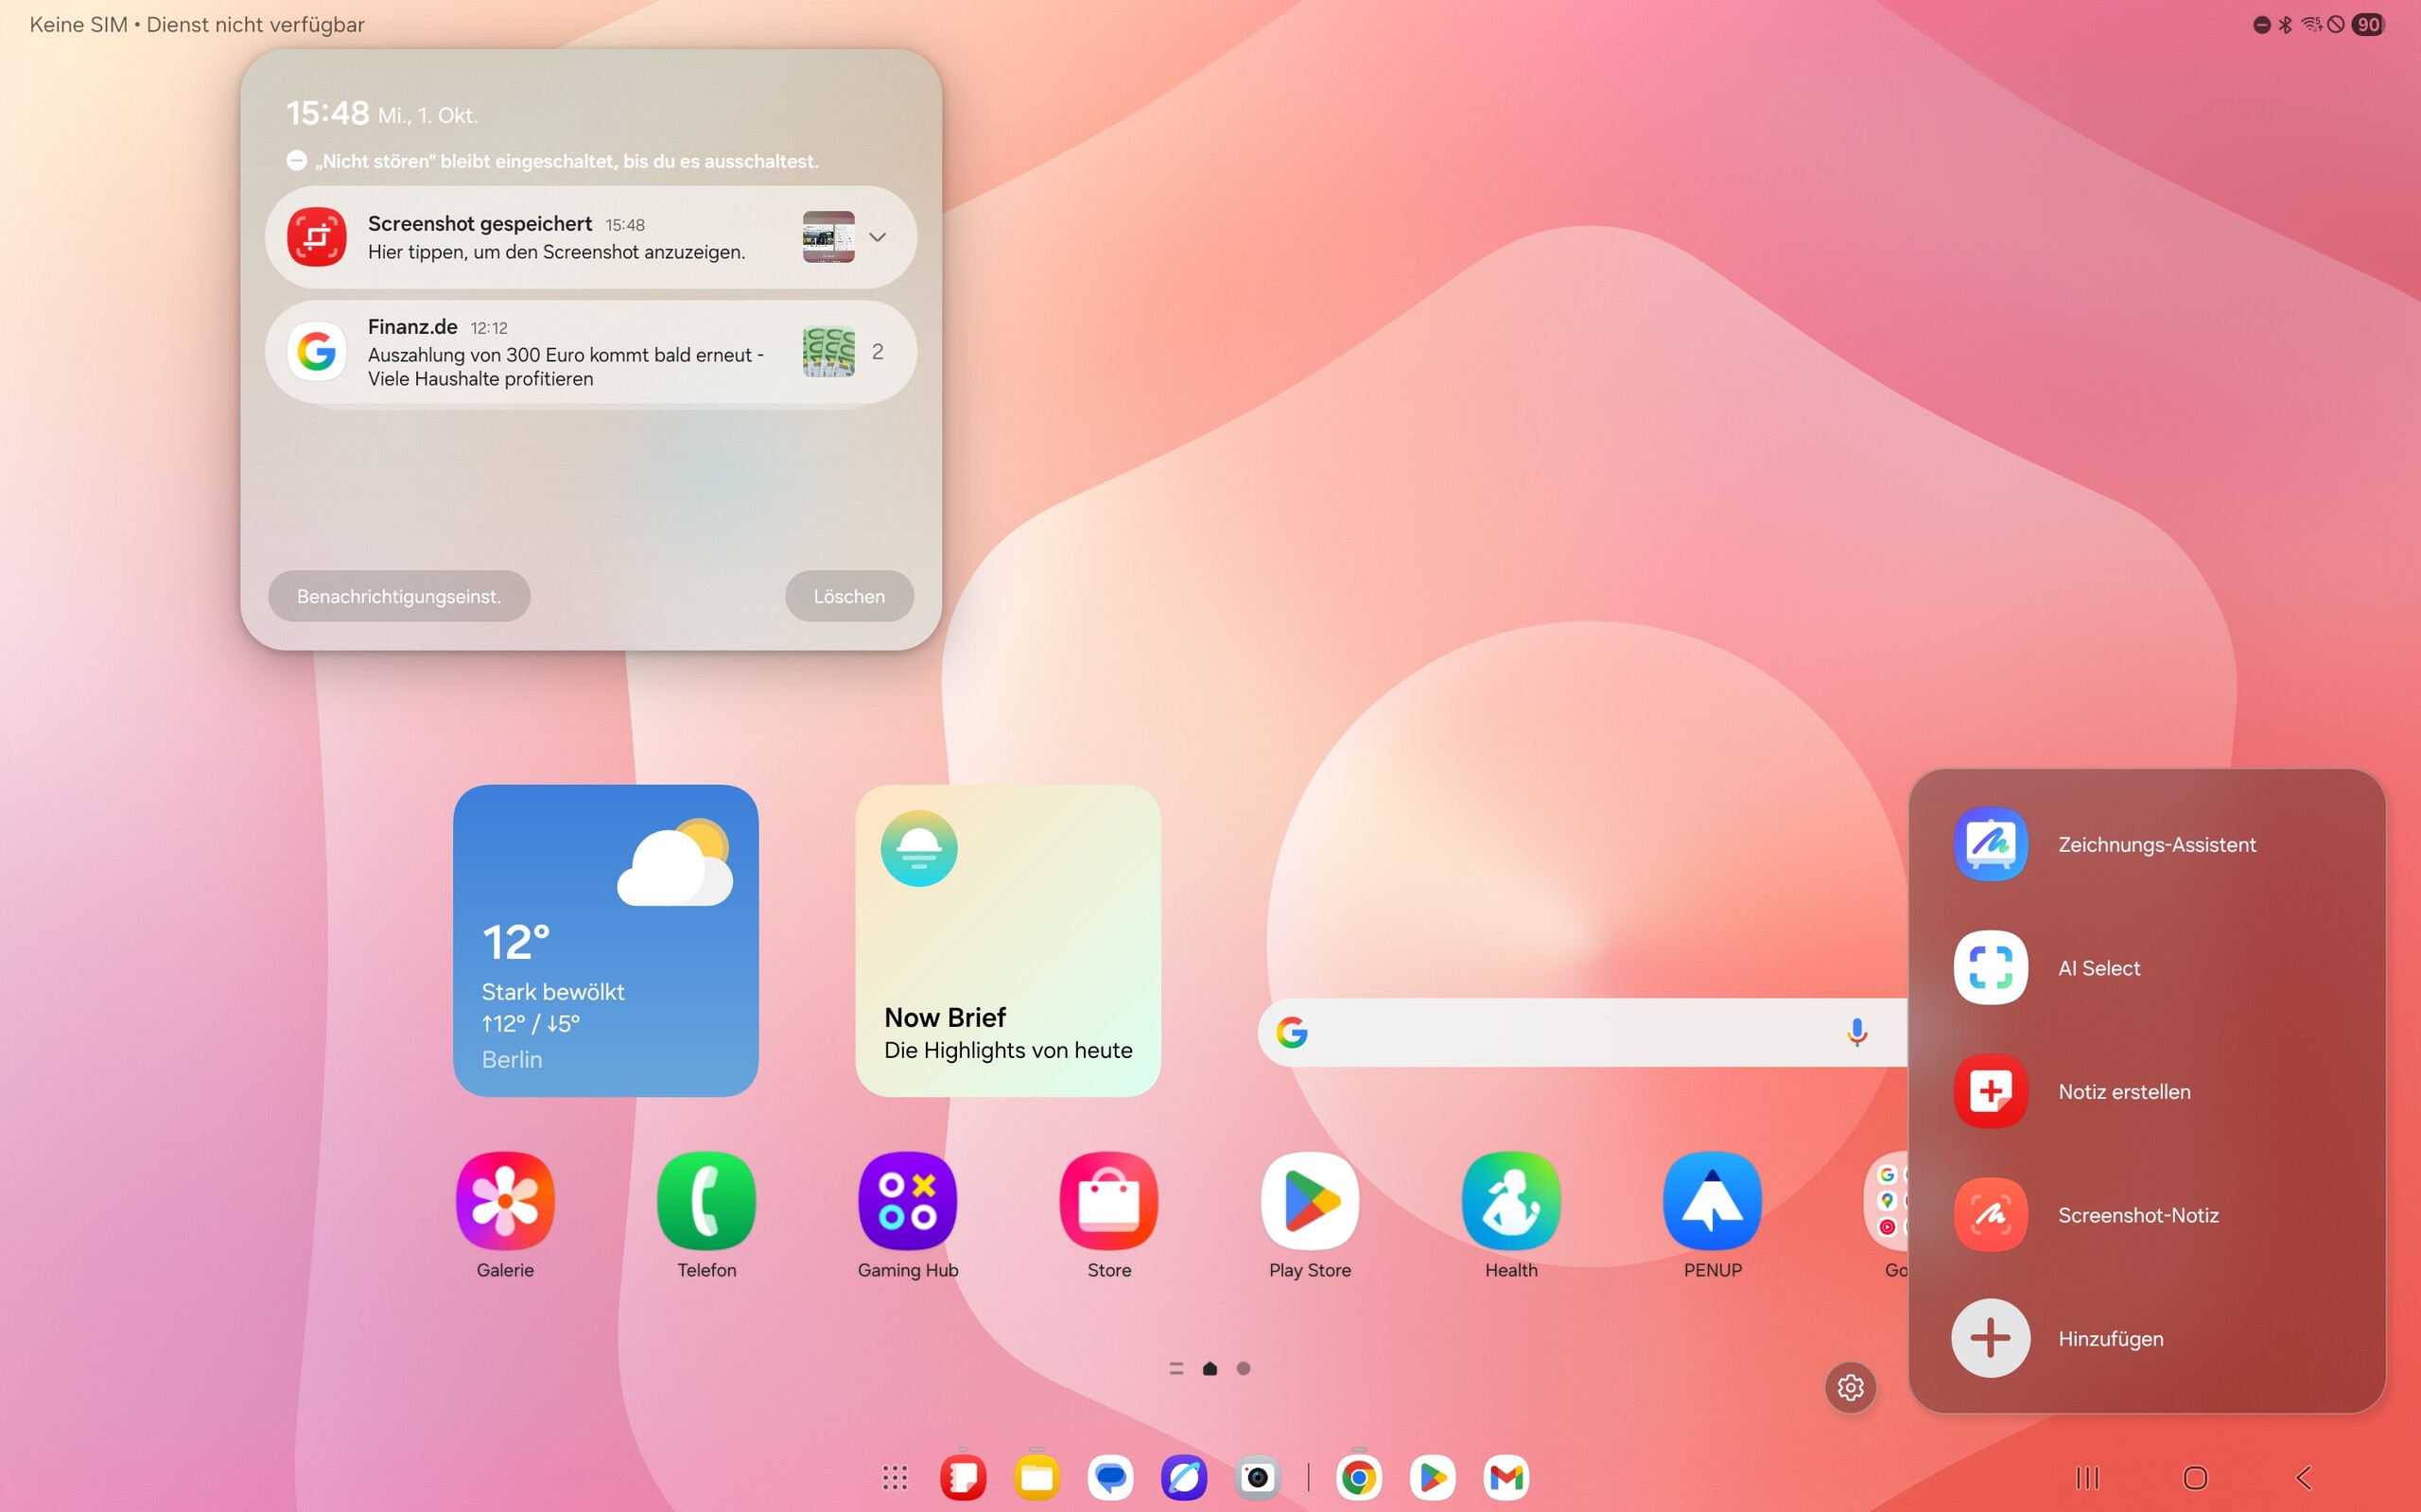This screenshot has height=1512, width=2421.
Task: Expand Finanz.de grouped notifications count
Action: (x=877, y=352)
